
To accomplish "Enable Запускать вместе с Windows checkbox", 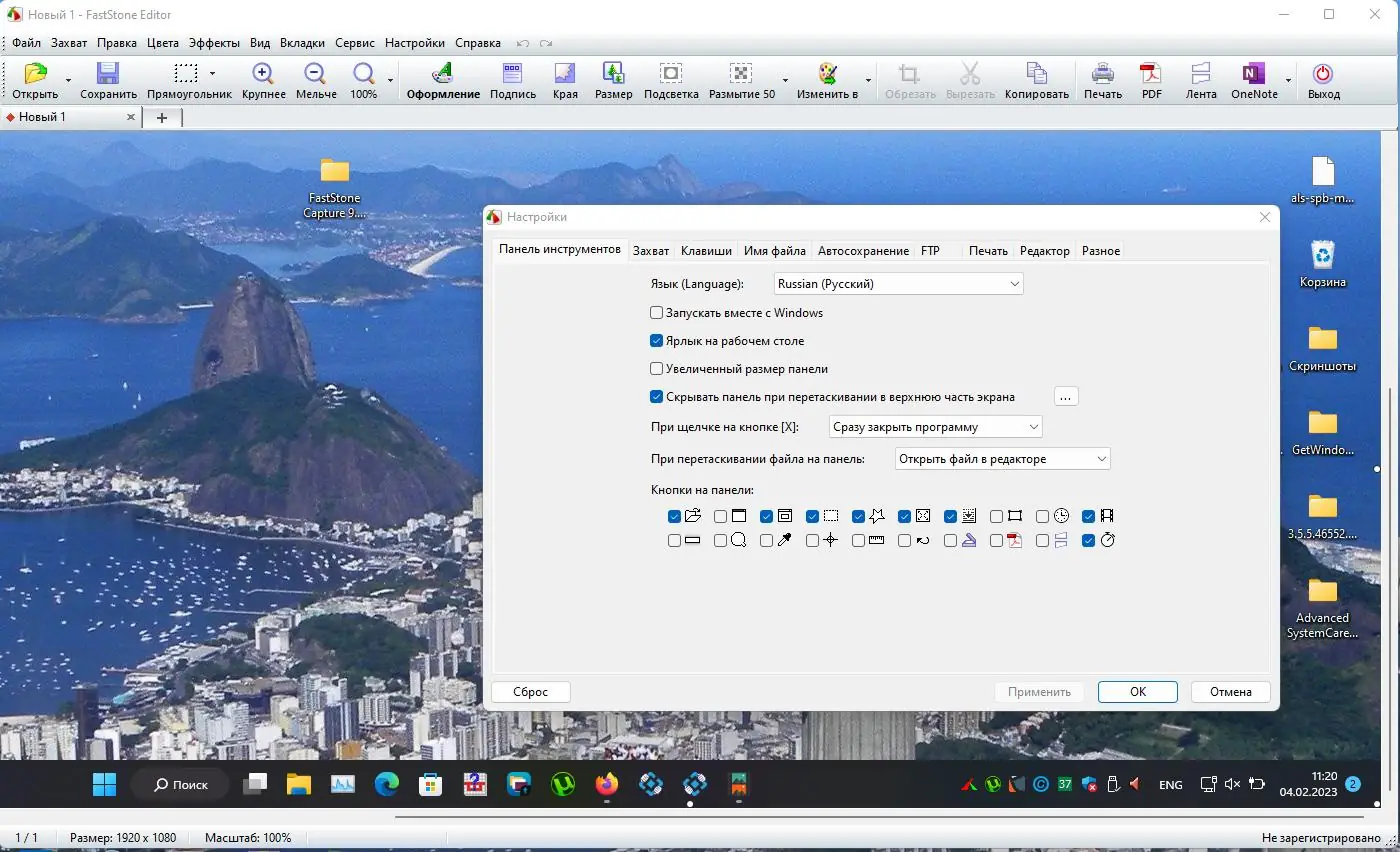I will [x=657, y=313].
